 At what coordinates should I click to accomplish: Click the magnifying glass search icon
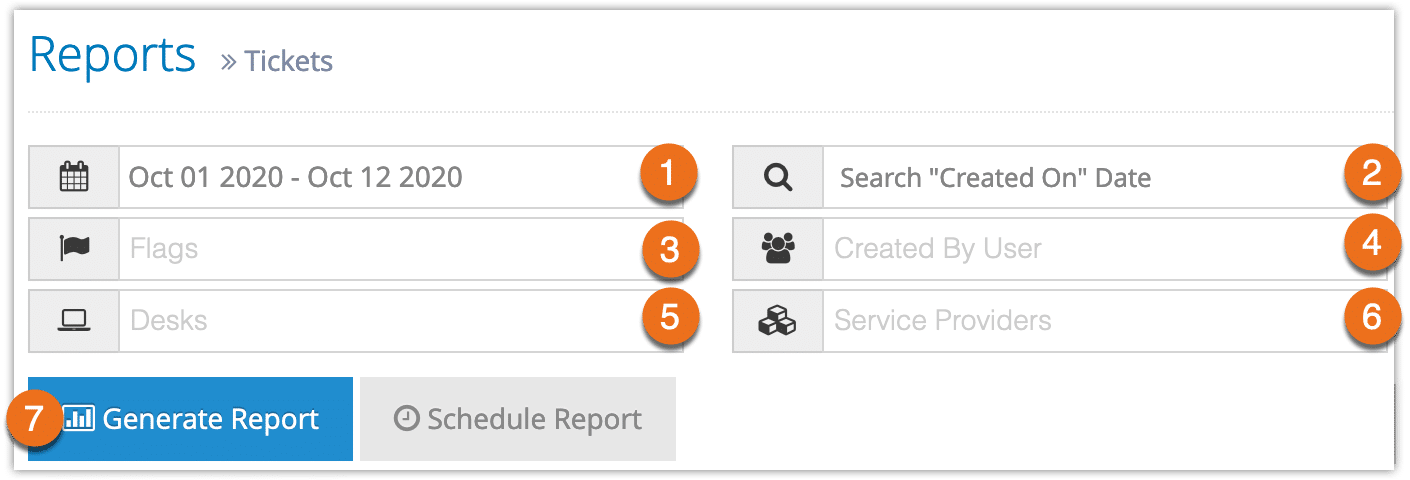777,178
